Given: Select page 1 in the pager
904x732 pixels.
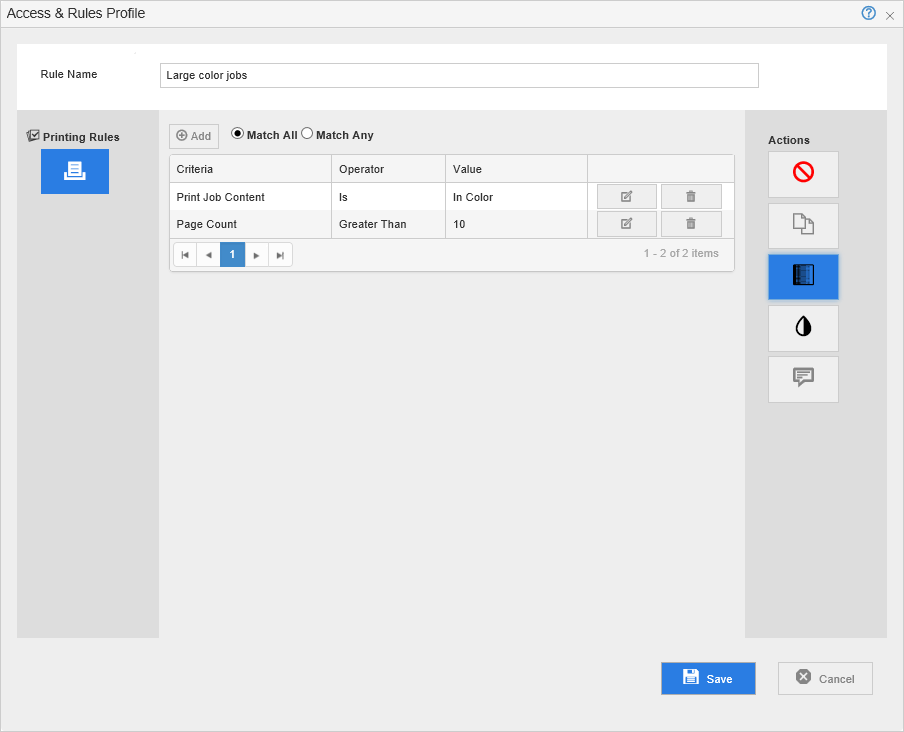Looking at the screenshot, I should point(232,255).
